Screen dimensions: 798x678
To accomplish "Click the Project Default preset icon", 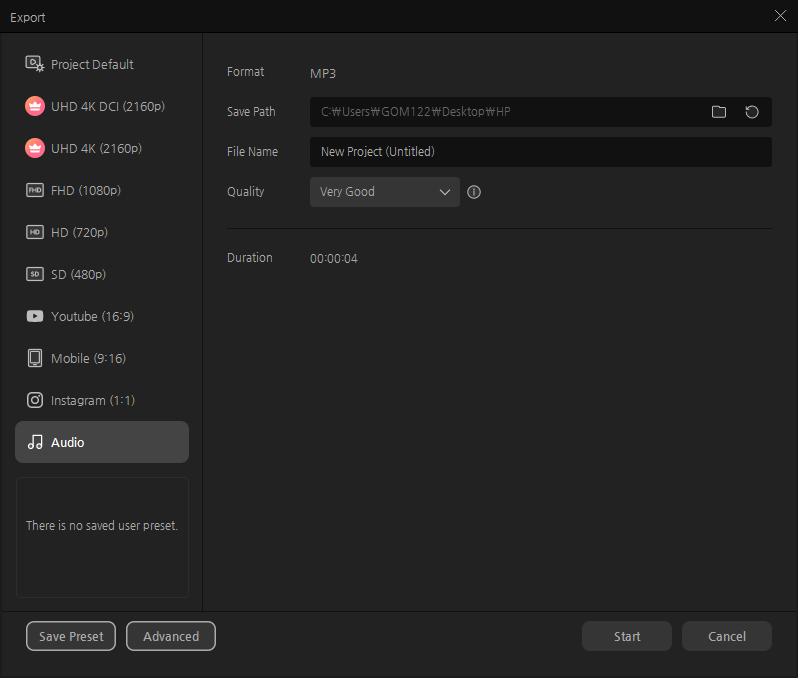I will pyautogui.click(x=35, y=64).
